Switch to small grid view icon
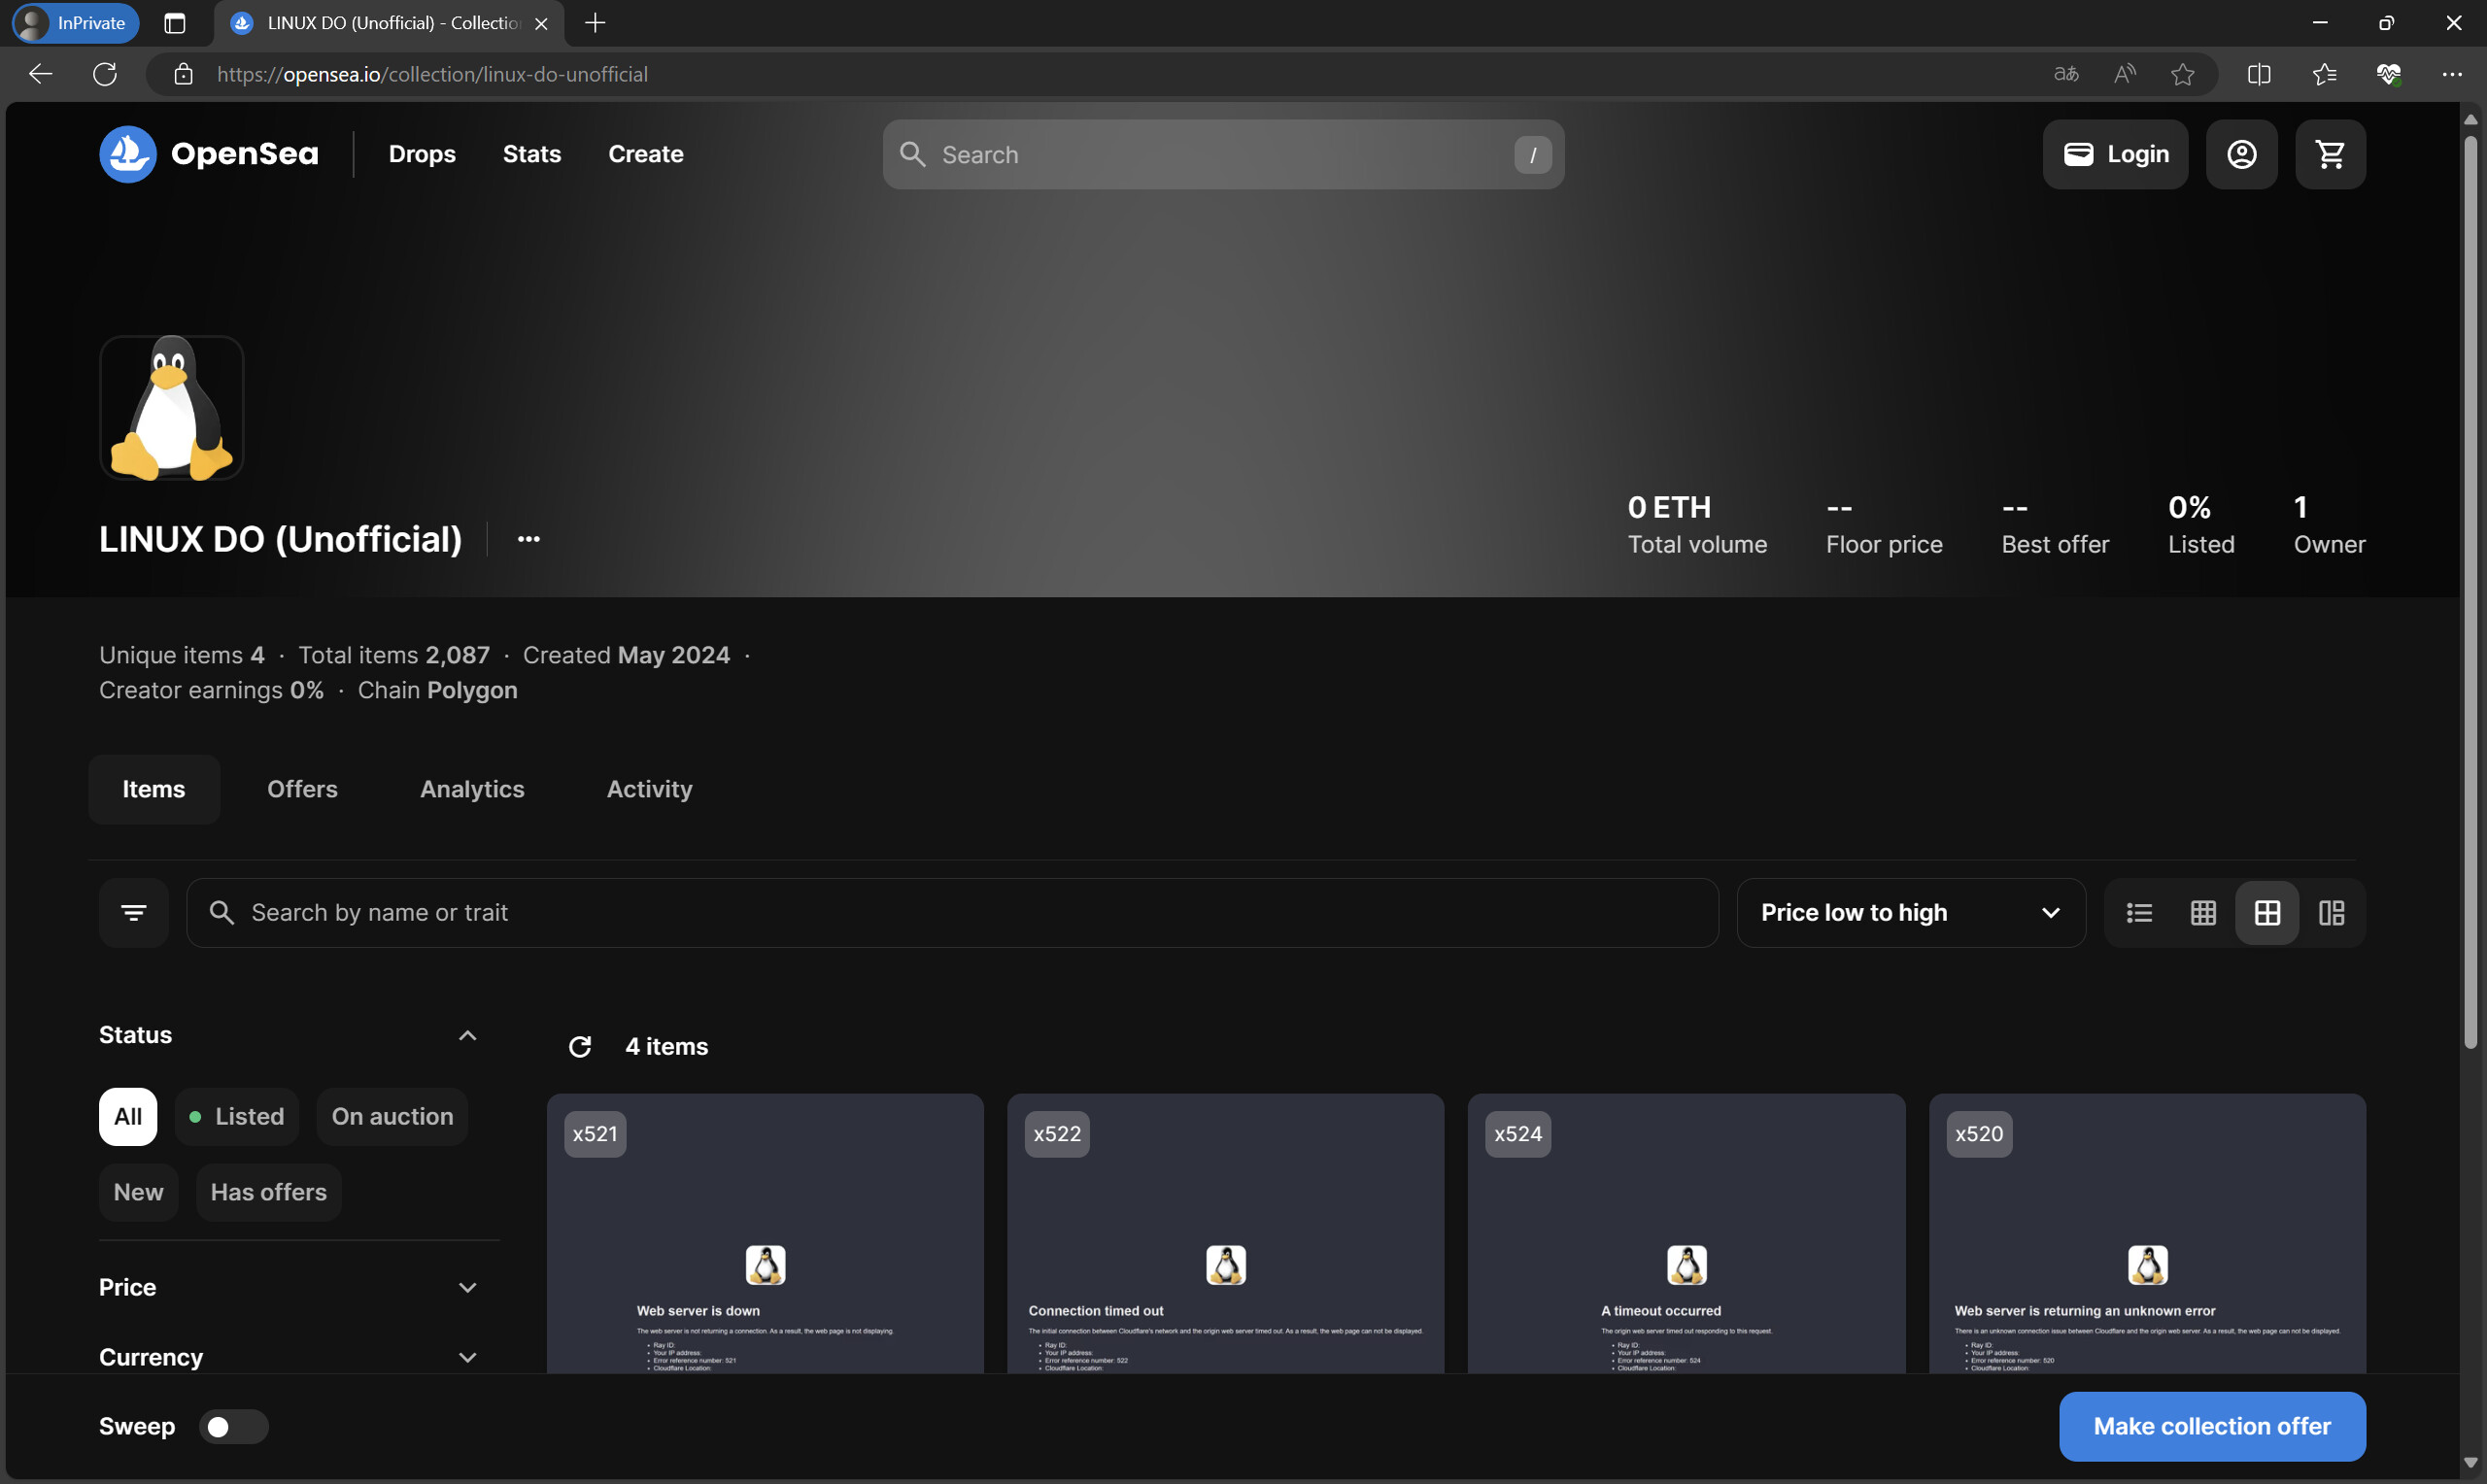2487x1484 pixels. [2203, 913]
